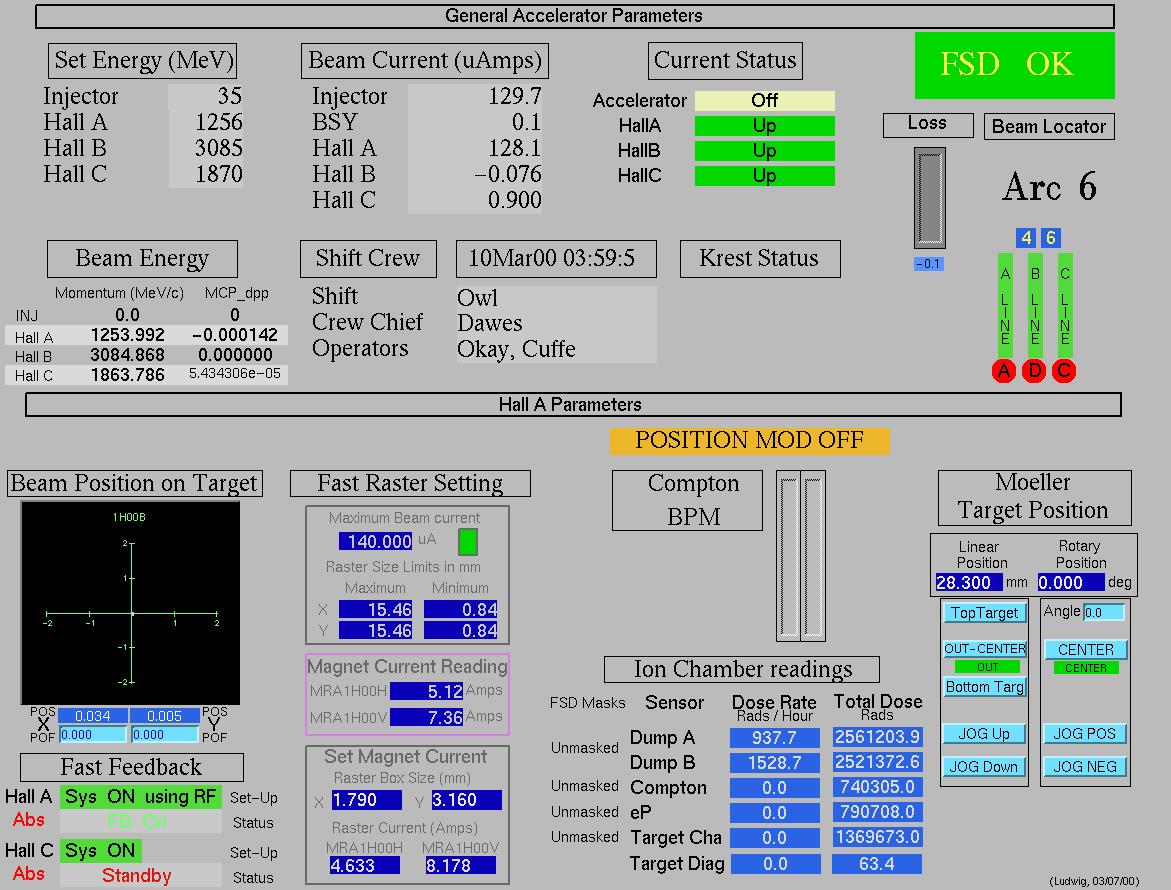This screenshot has width=1171, height=890.
Task: Select the green B LINE bar
Action: (x=1035, y=304)
